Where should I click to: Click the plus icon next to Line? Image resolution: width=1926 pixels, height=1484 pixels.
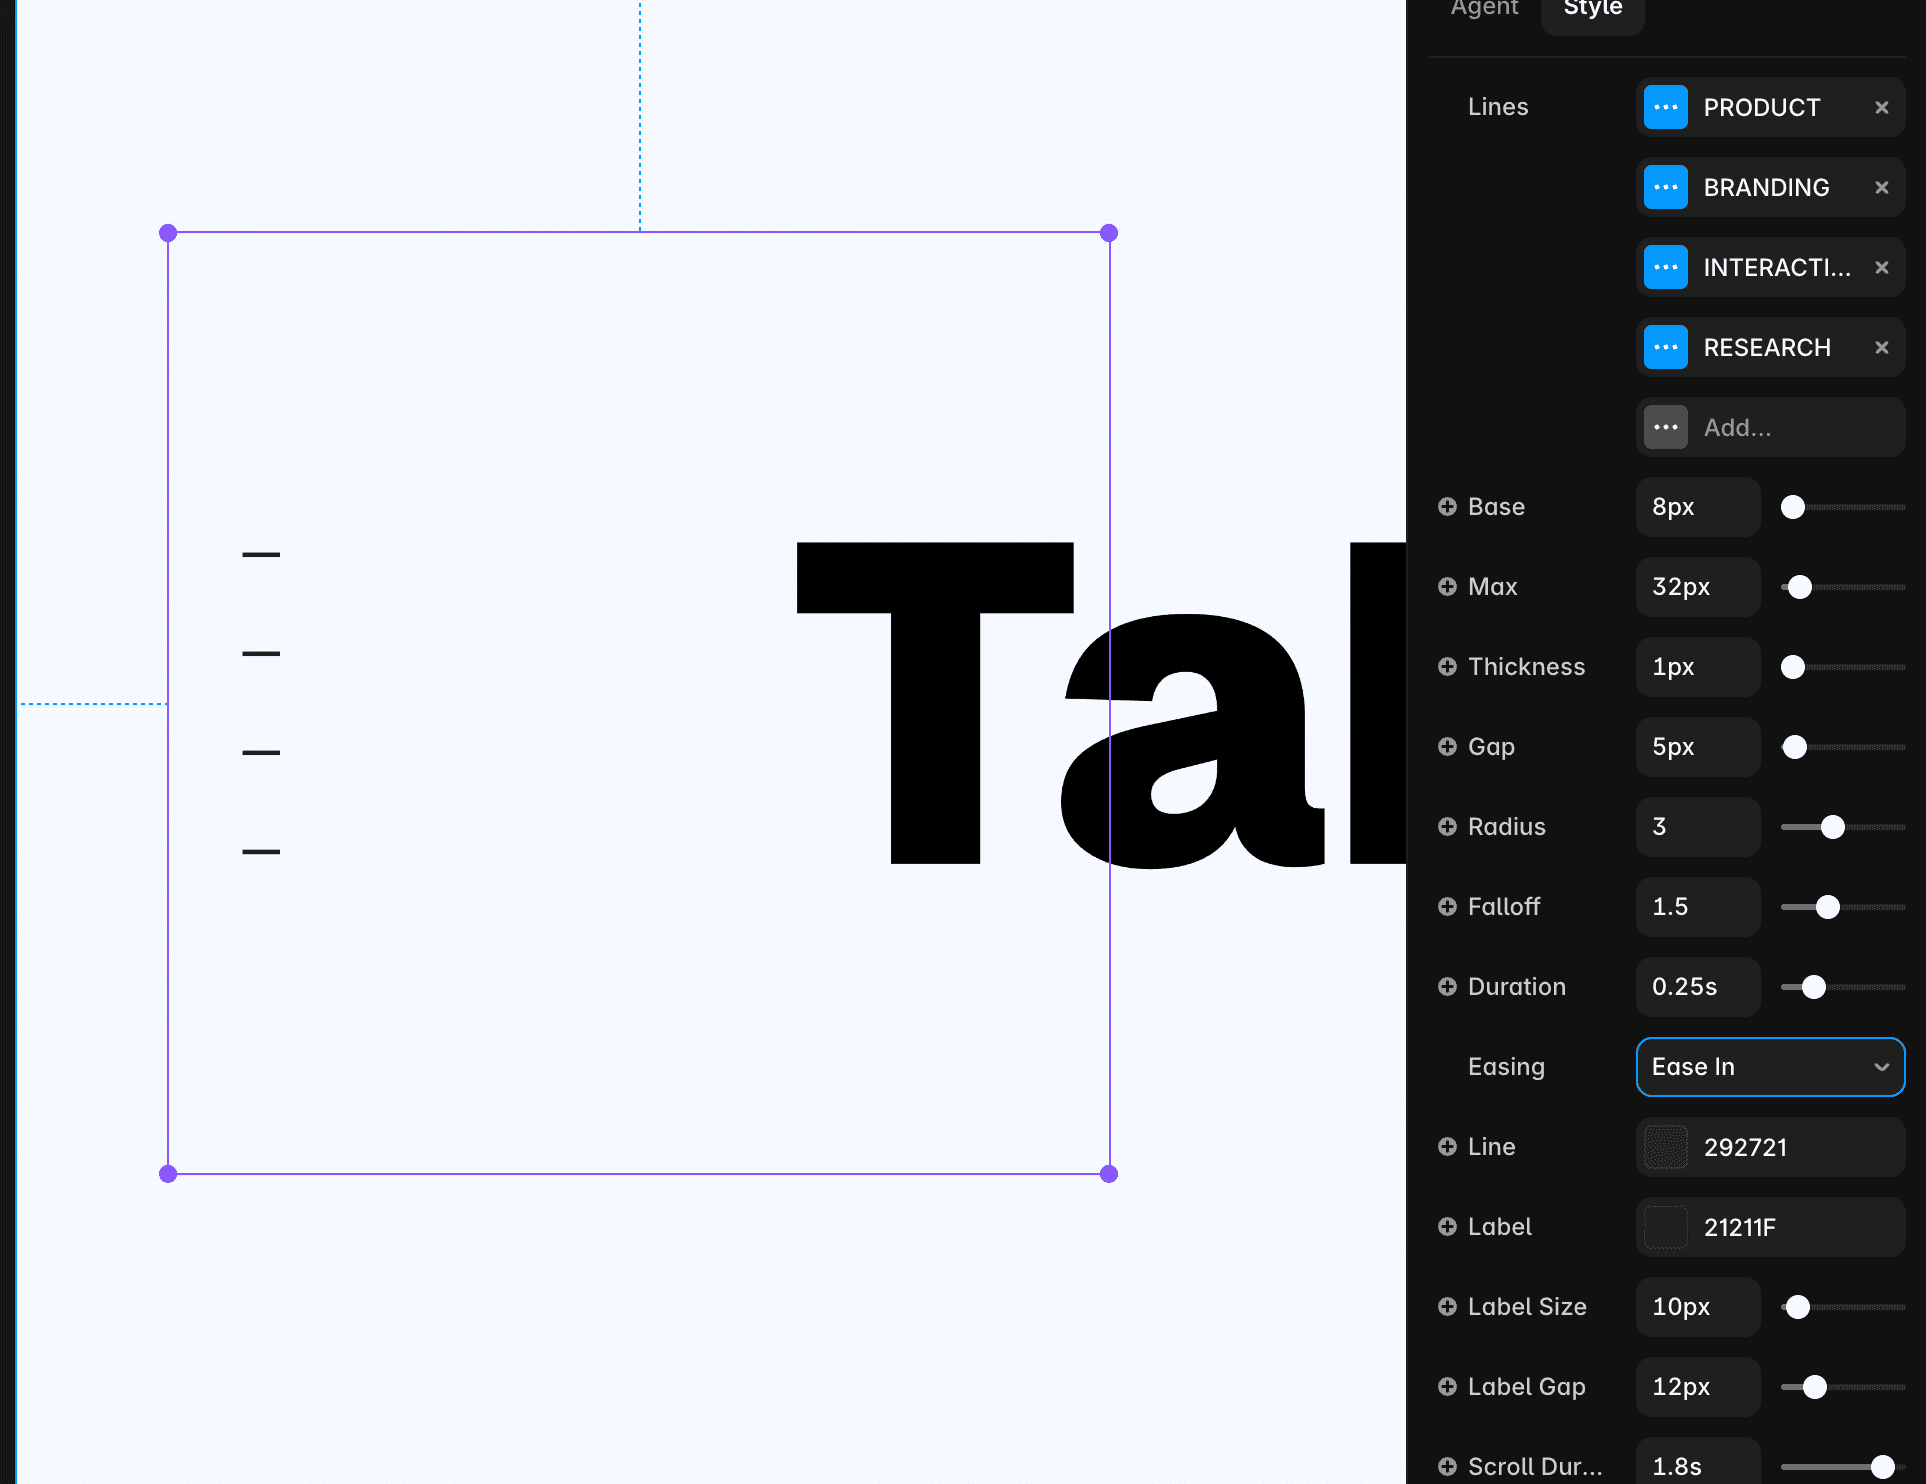(x=1447, y=1146)
